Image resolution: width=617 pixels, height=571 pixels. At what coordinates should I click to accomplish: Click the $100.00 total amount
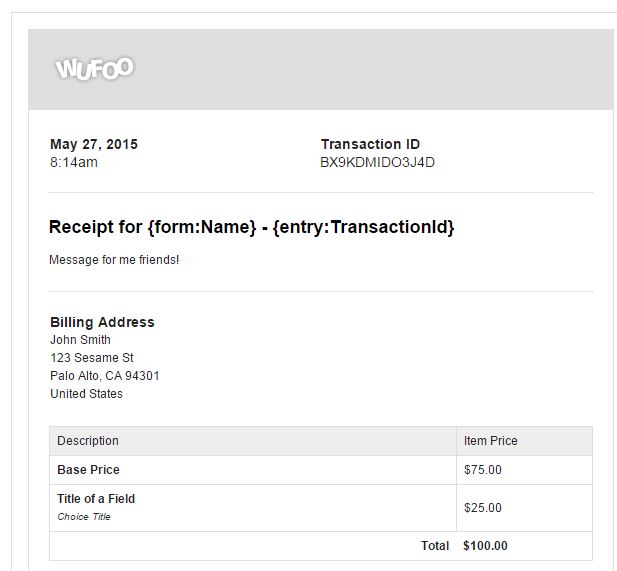click(x=486, y=546)
